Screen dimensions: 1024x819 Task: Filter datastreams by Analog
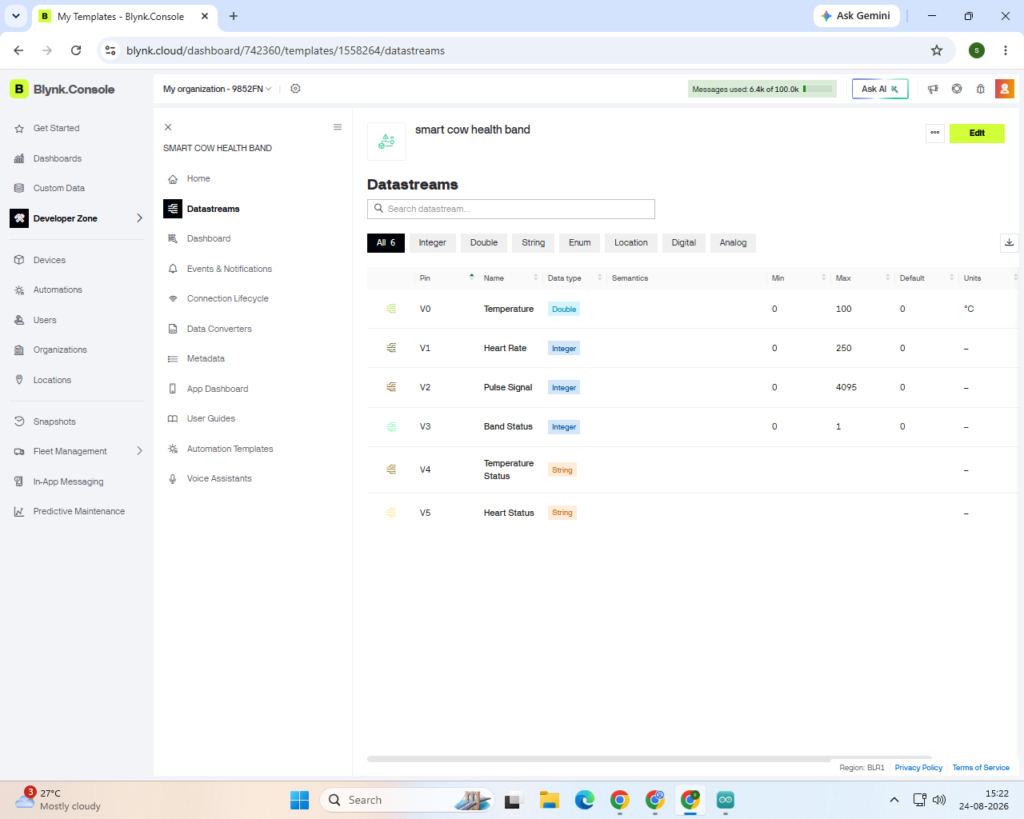click(733, 243)
